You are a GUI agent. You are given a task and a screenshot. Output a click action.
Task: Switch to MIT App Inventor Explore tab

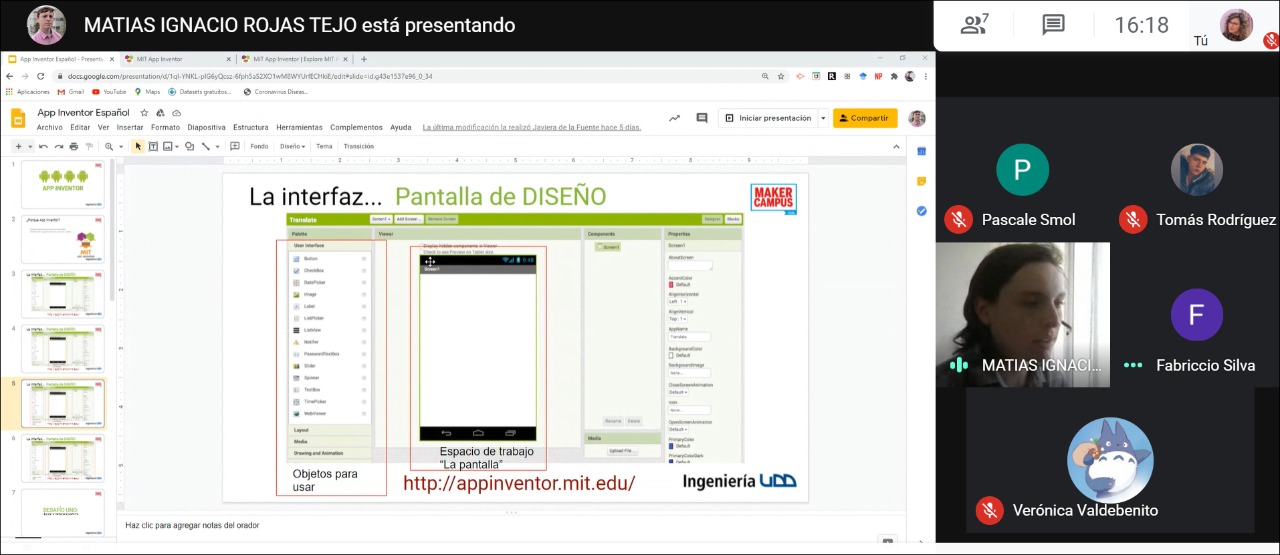coord(296,59)
